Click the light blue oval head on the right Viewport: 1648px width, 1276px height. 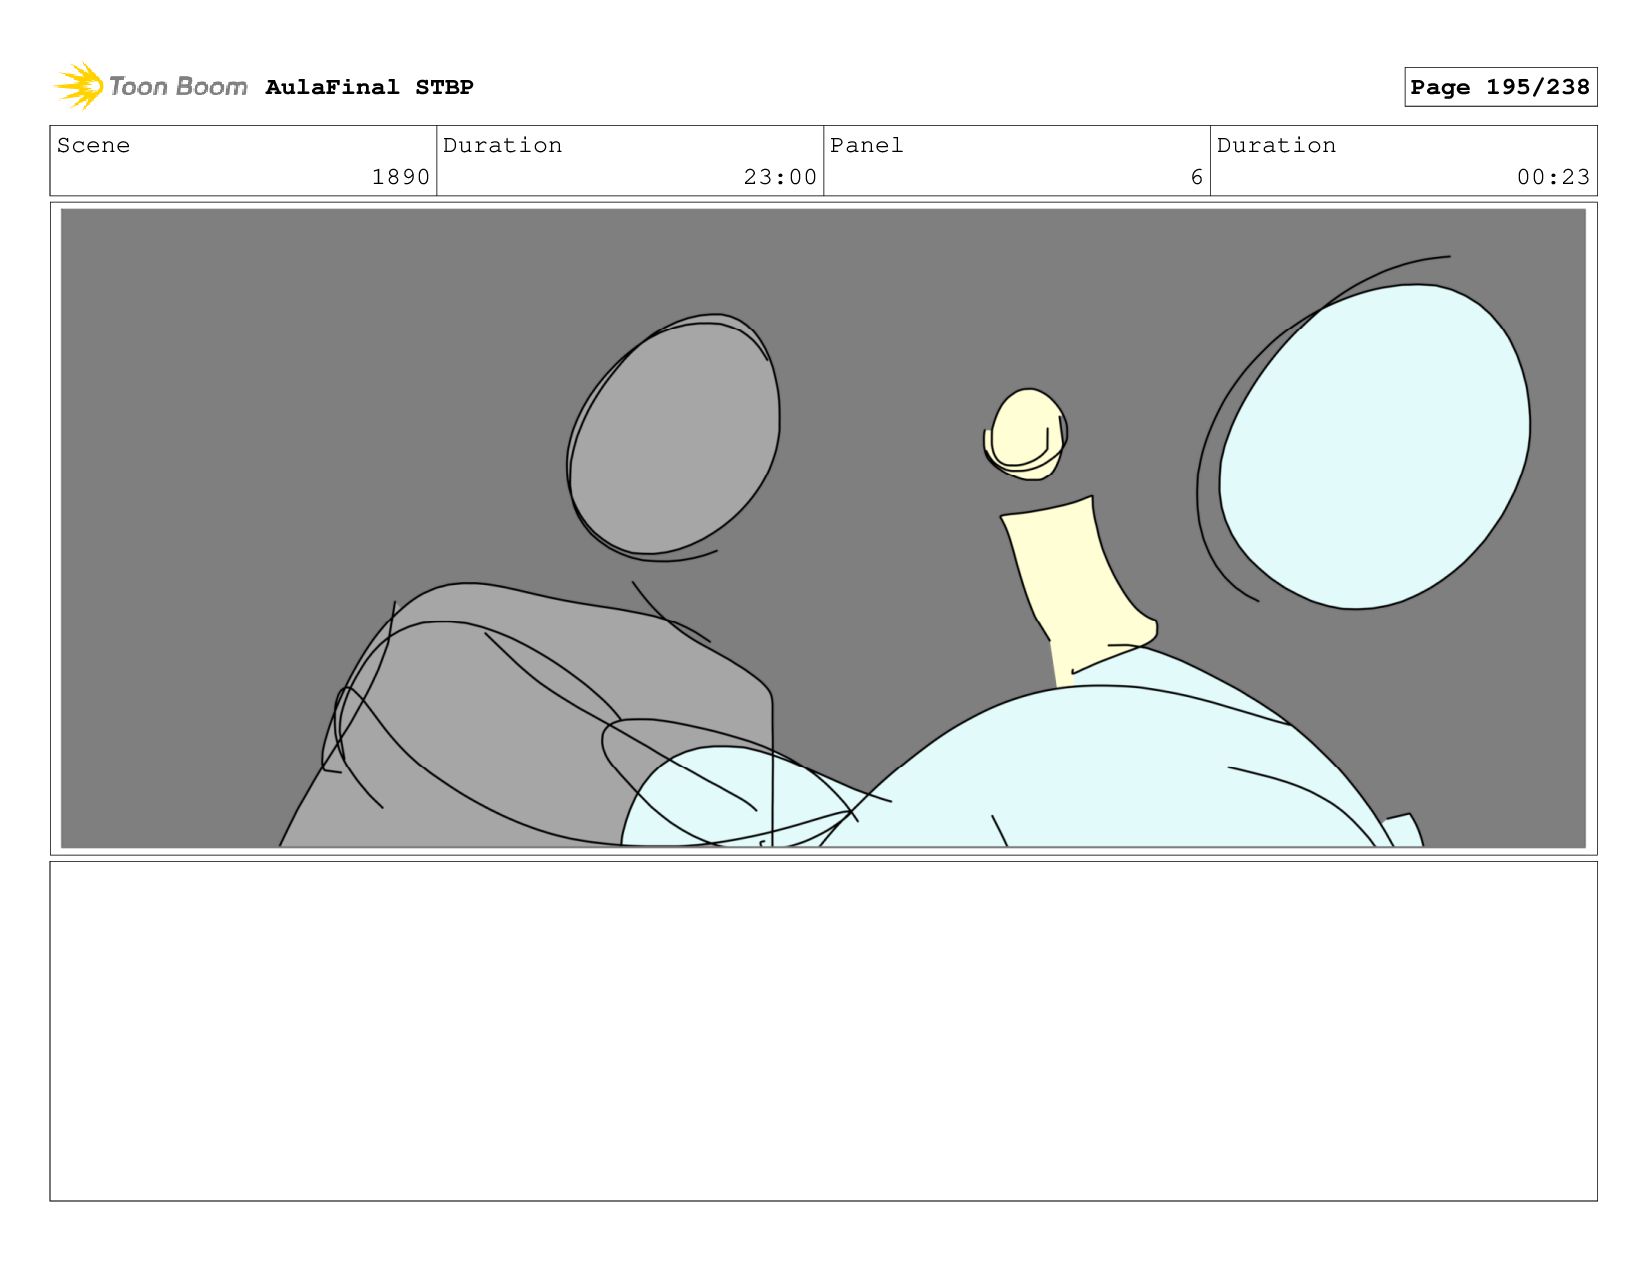pos(1374,446)
